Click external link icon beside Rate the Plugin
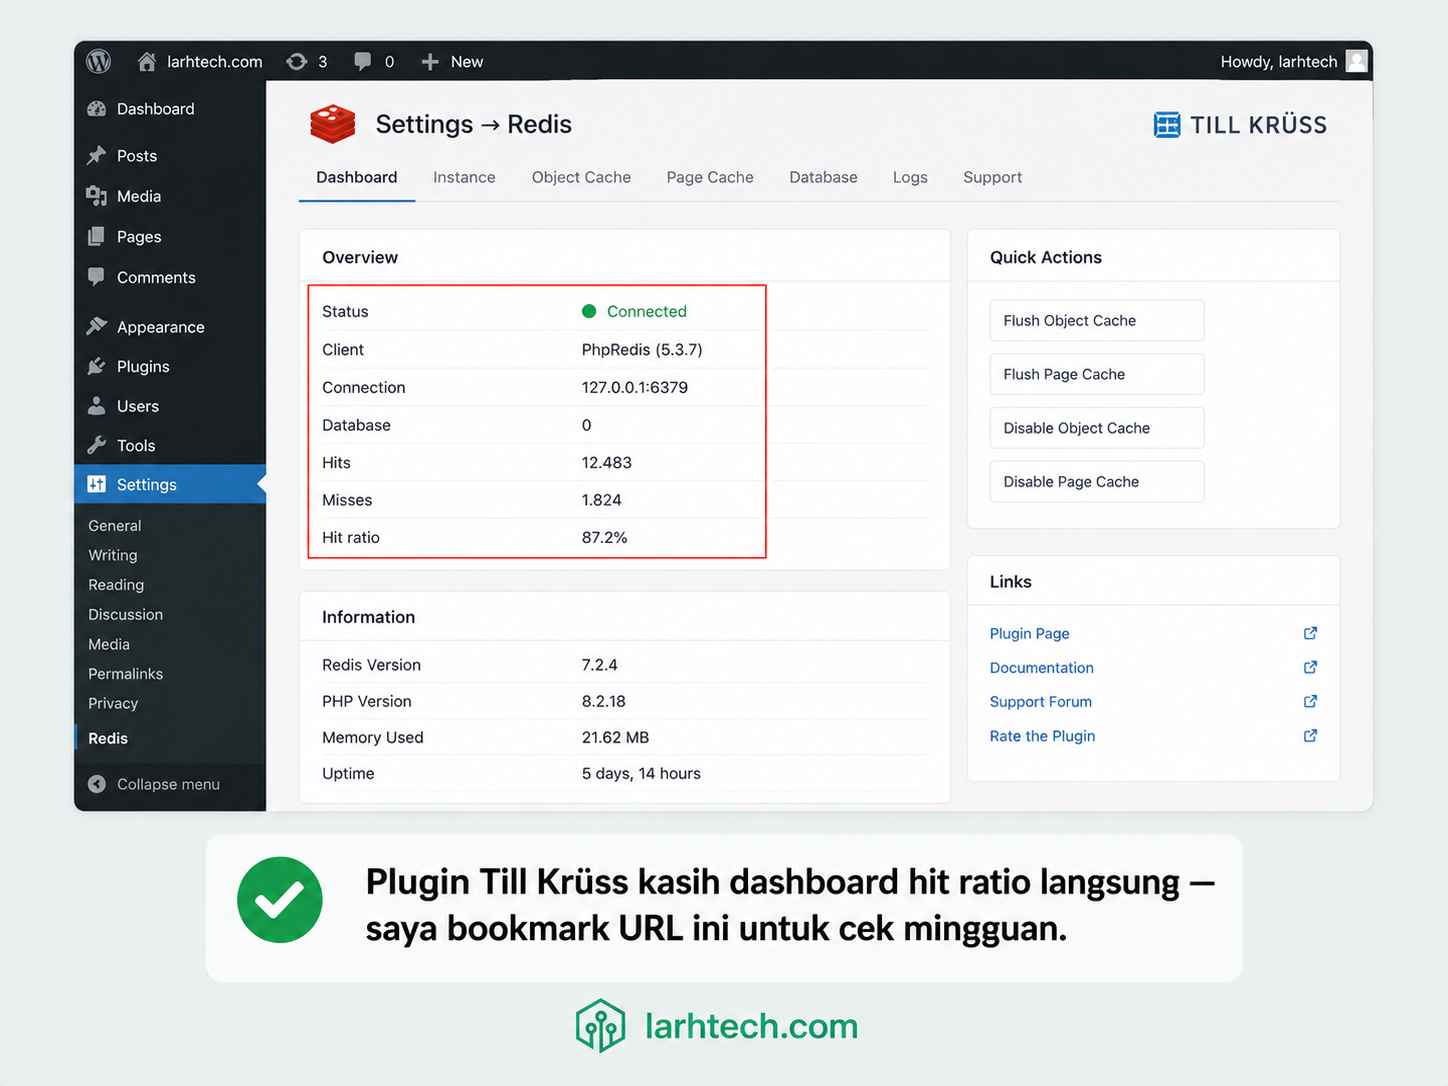The image size is (1448, 1086). (1310, 735)
